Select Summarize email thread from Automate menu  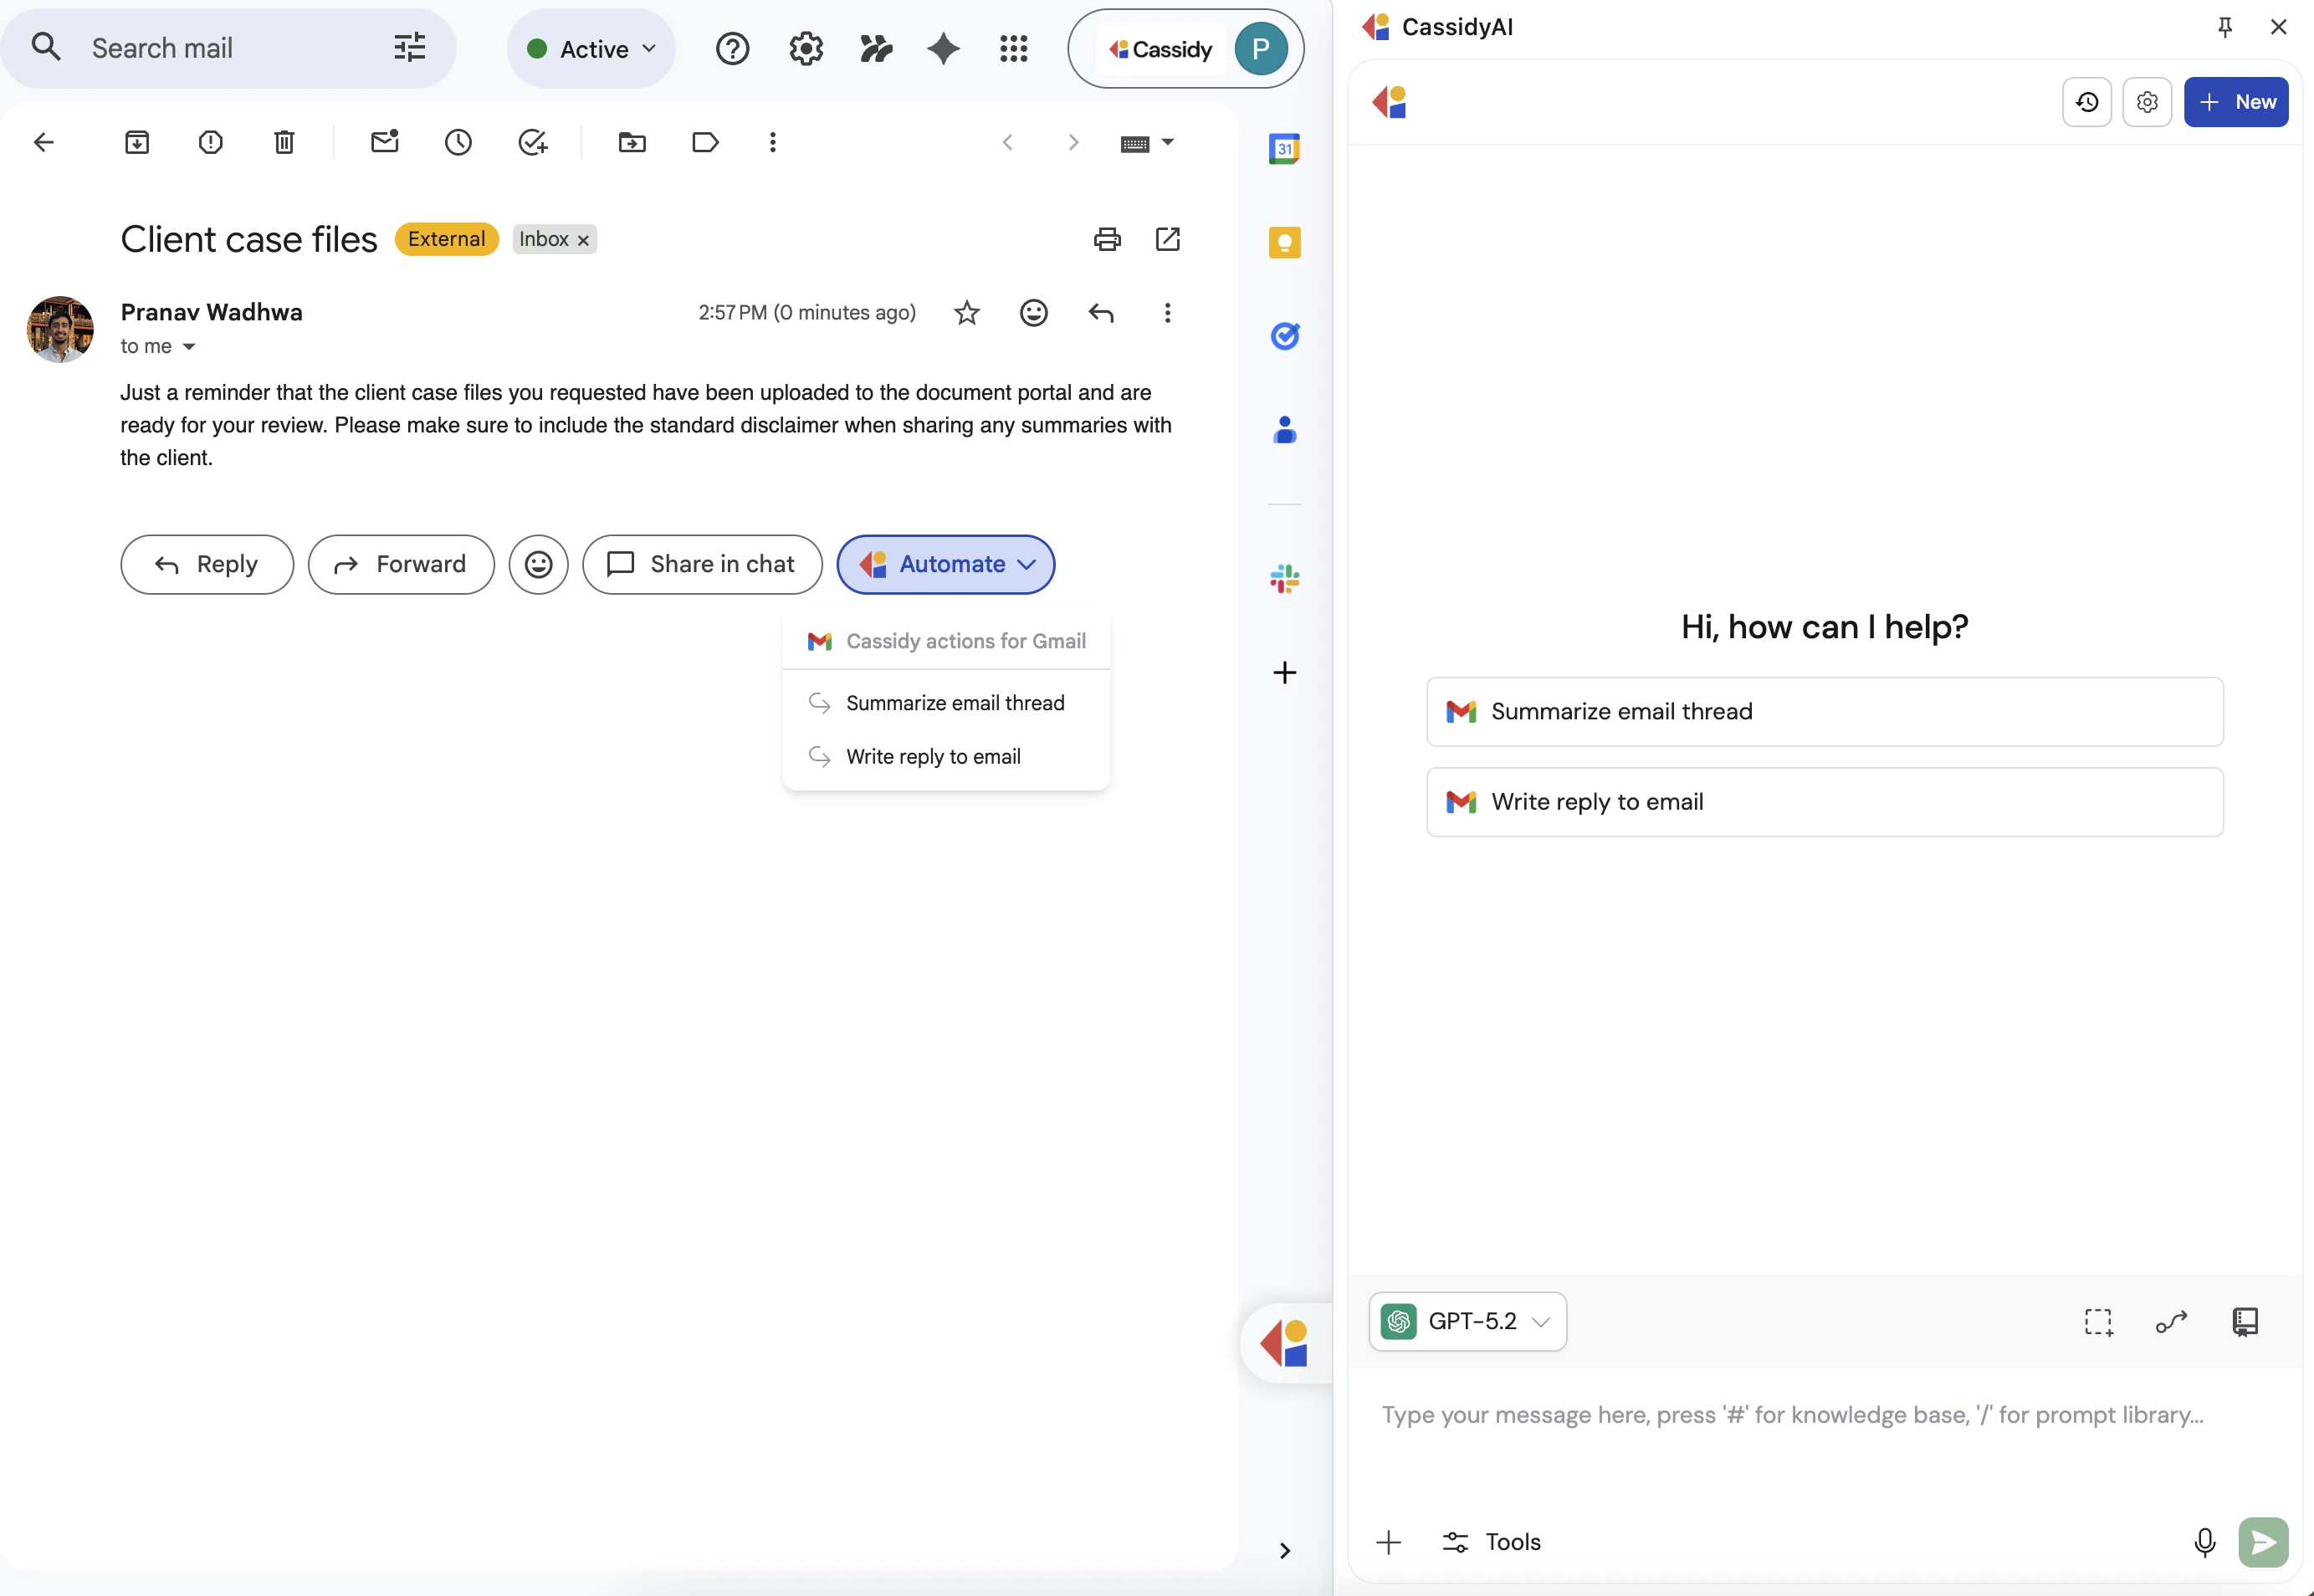[x=954, y=703]
